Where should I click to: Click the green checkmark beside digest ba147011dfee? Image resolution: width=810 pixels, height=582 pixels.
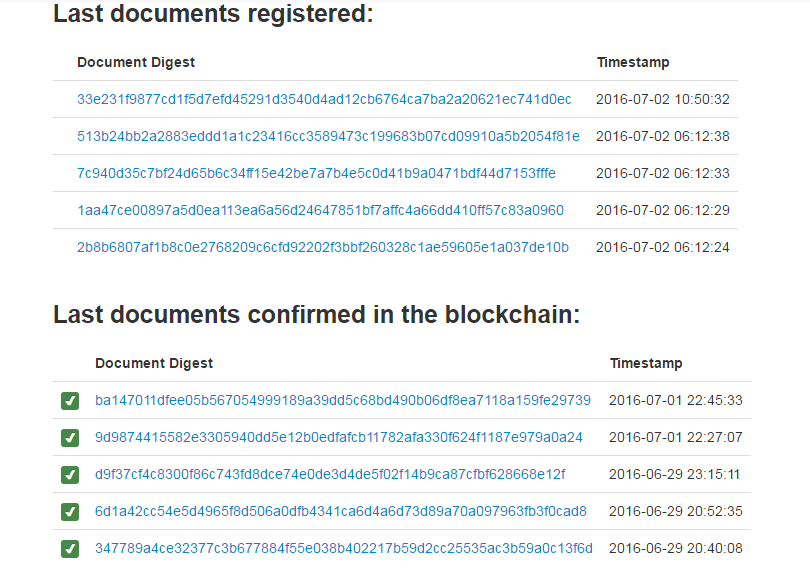point(70,401)
